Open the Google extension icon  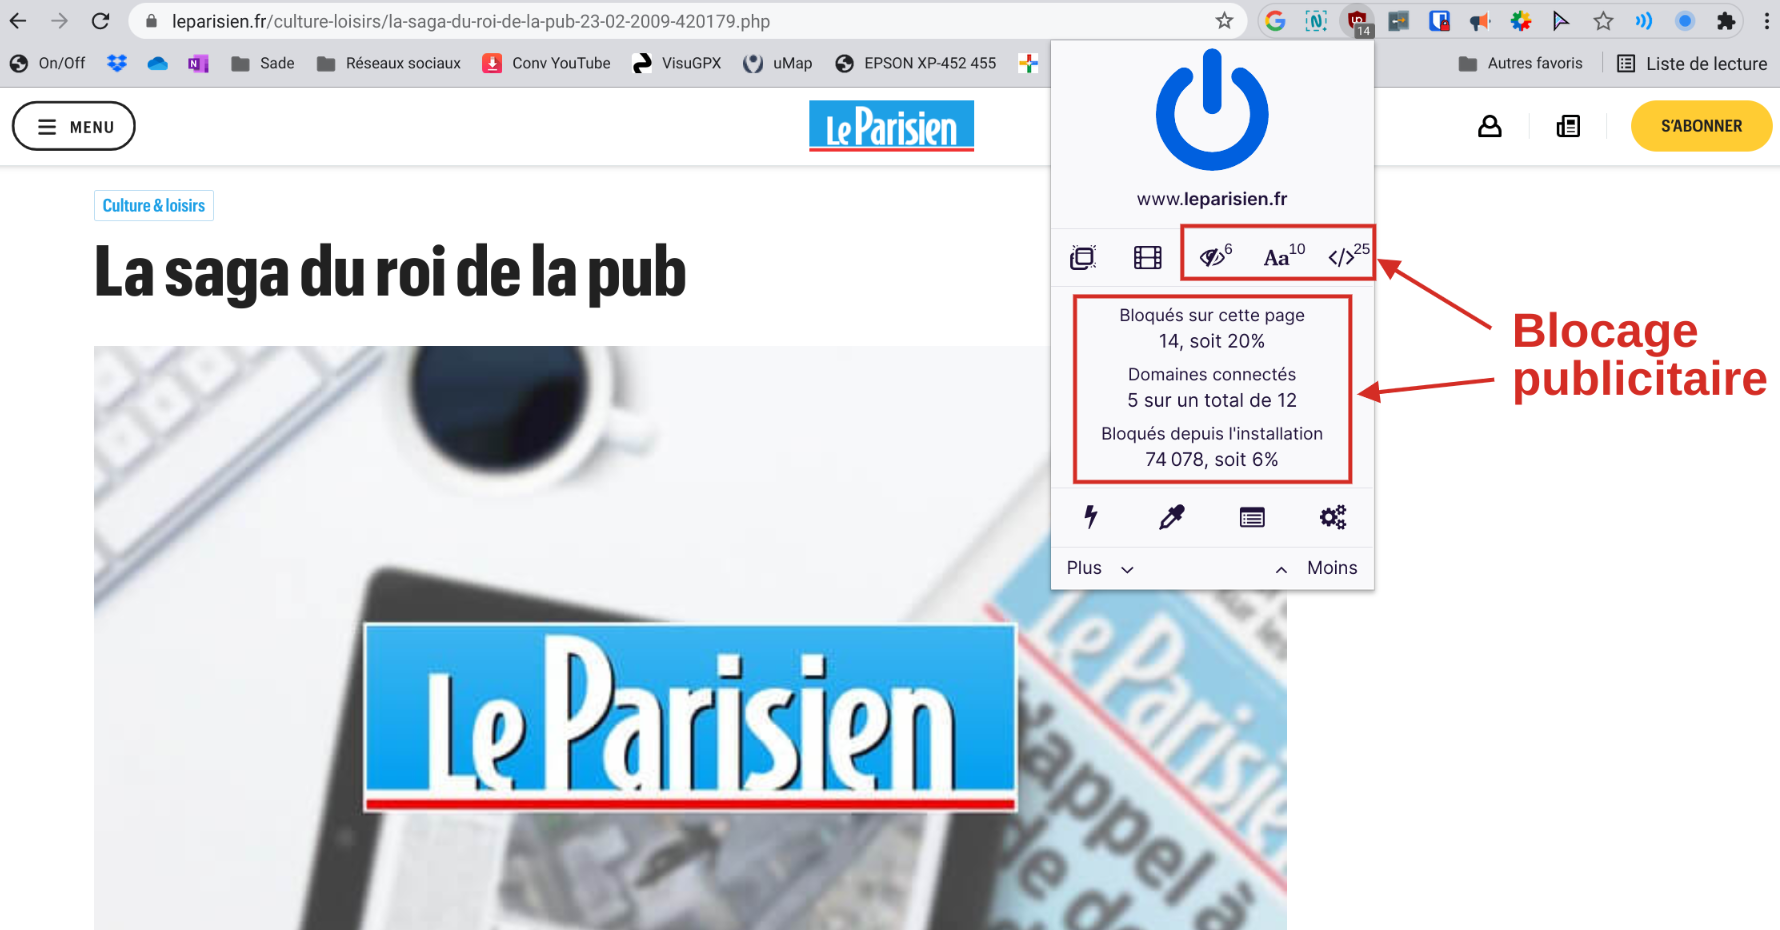1275,21
